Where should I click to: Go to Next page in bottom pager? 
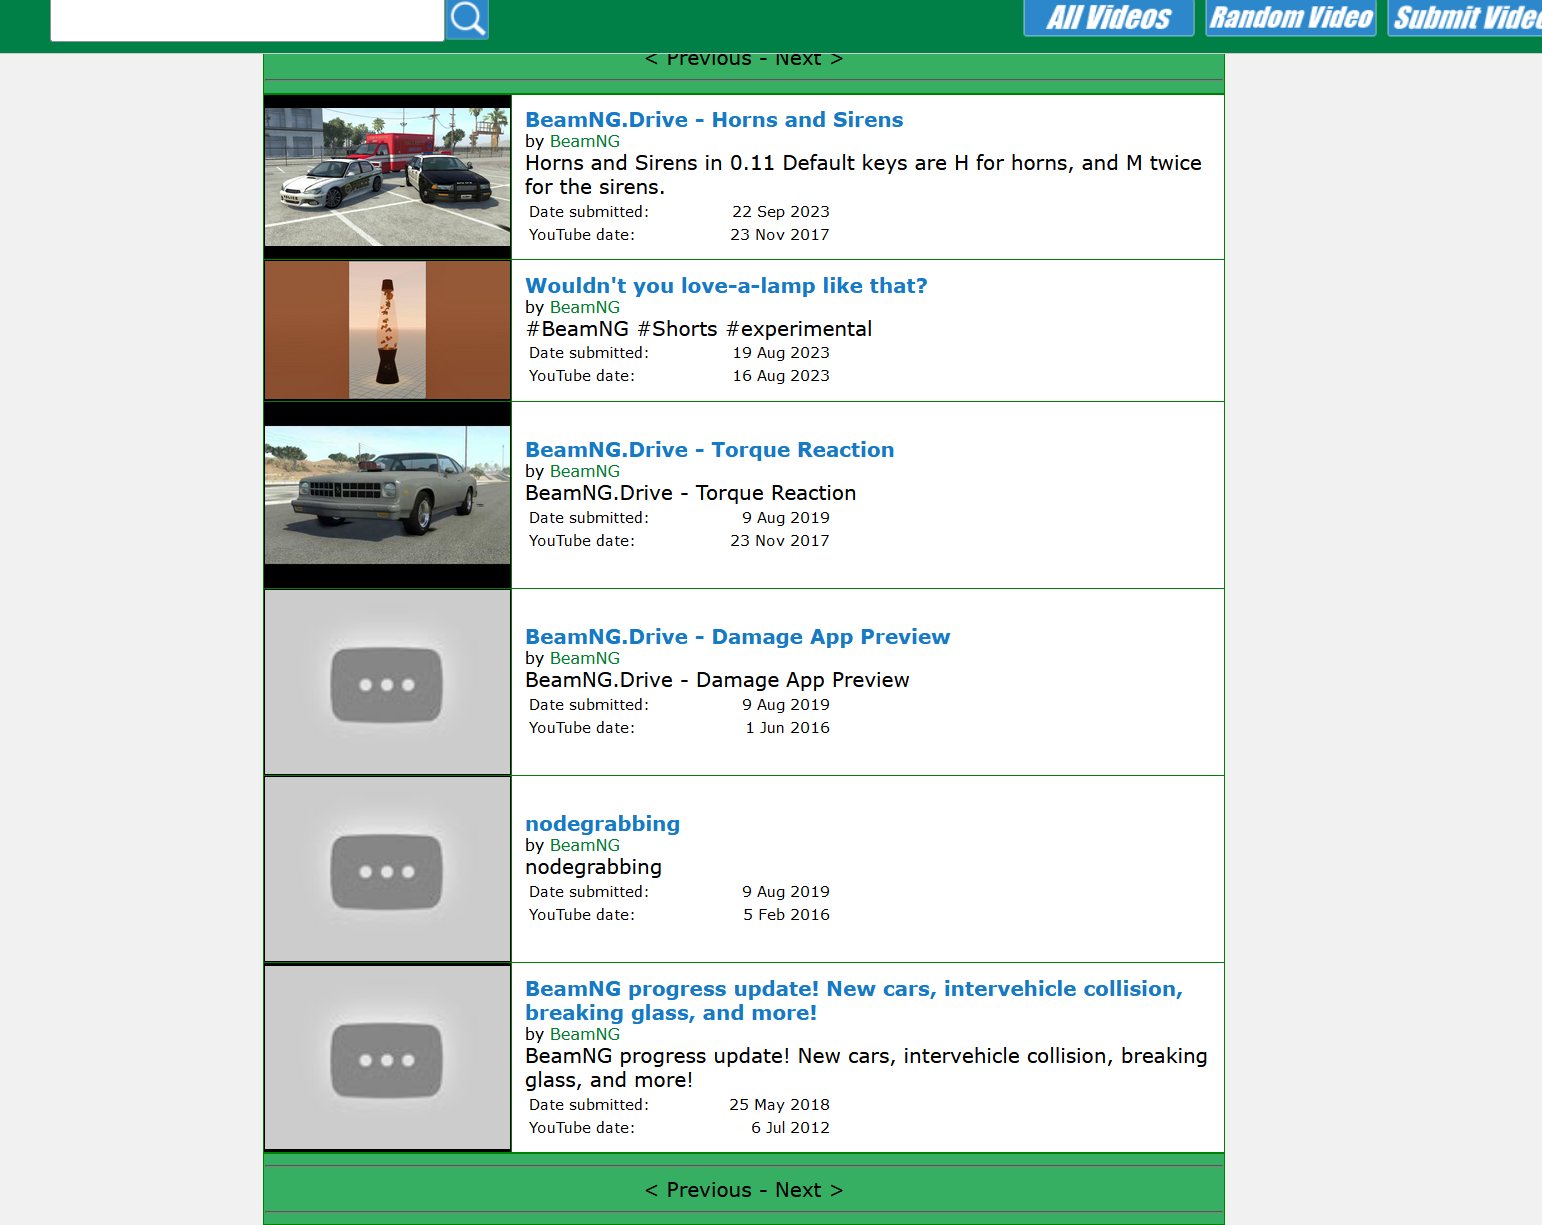click(x=809, y=1190)
